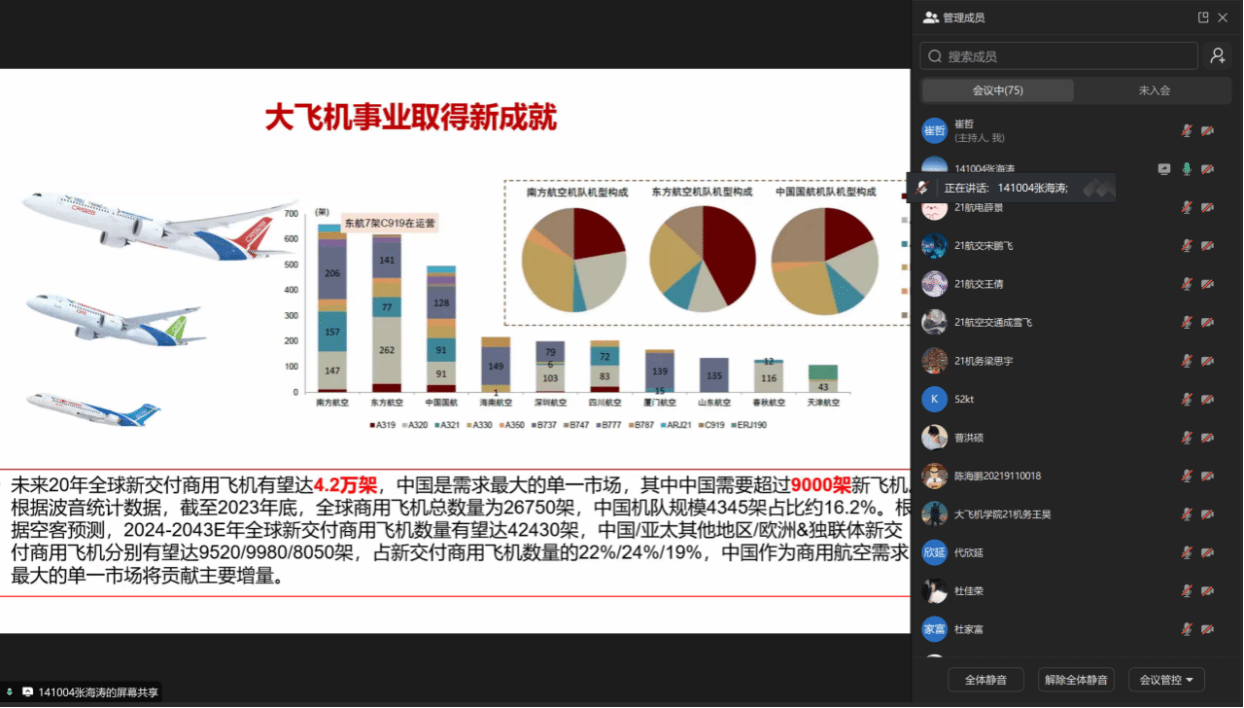Click the invite member icon beside search
Screen dimensions: 1244x708
[x=1217, y=56]
